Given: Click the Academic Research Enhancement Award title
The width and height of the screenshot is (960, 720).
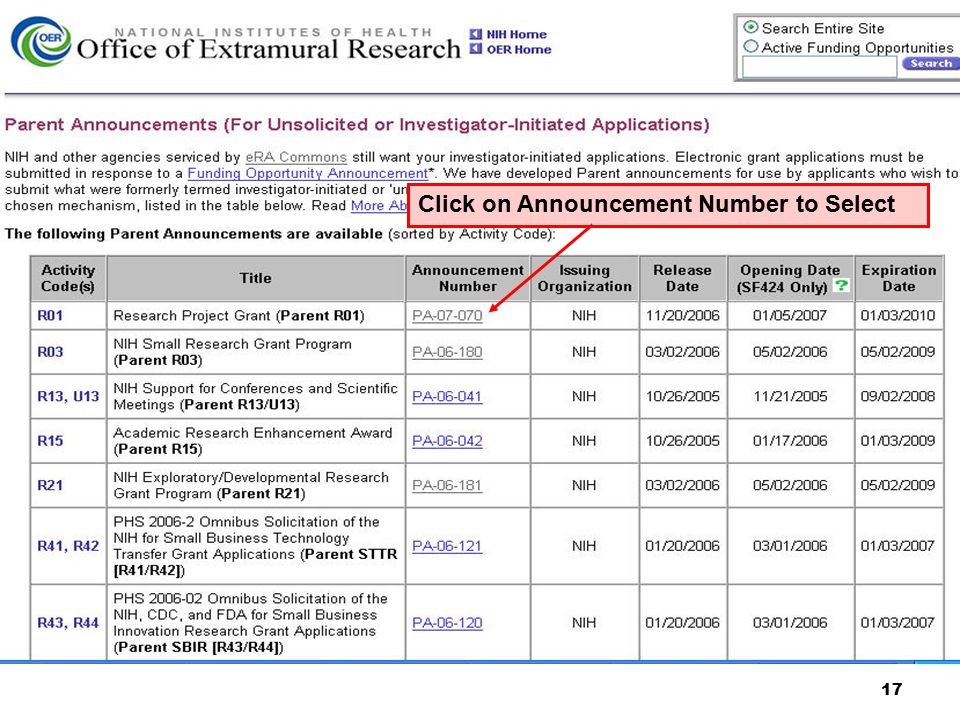Looking at the screenshot, I should [253, 441].
